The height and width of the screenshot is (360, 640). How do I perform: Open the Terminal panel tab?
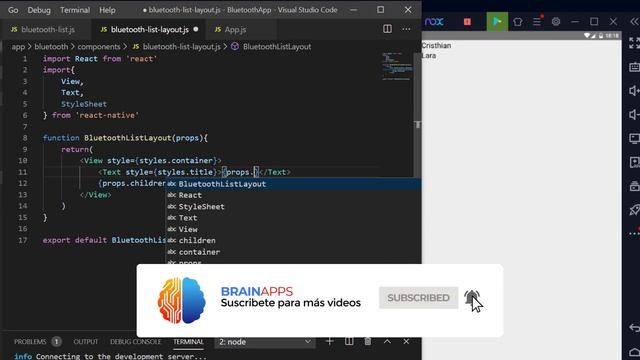coord(188,342)
